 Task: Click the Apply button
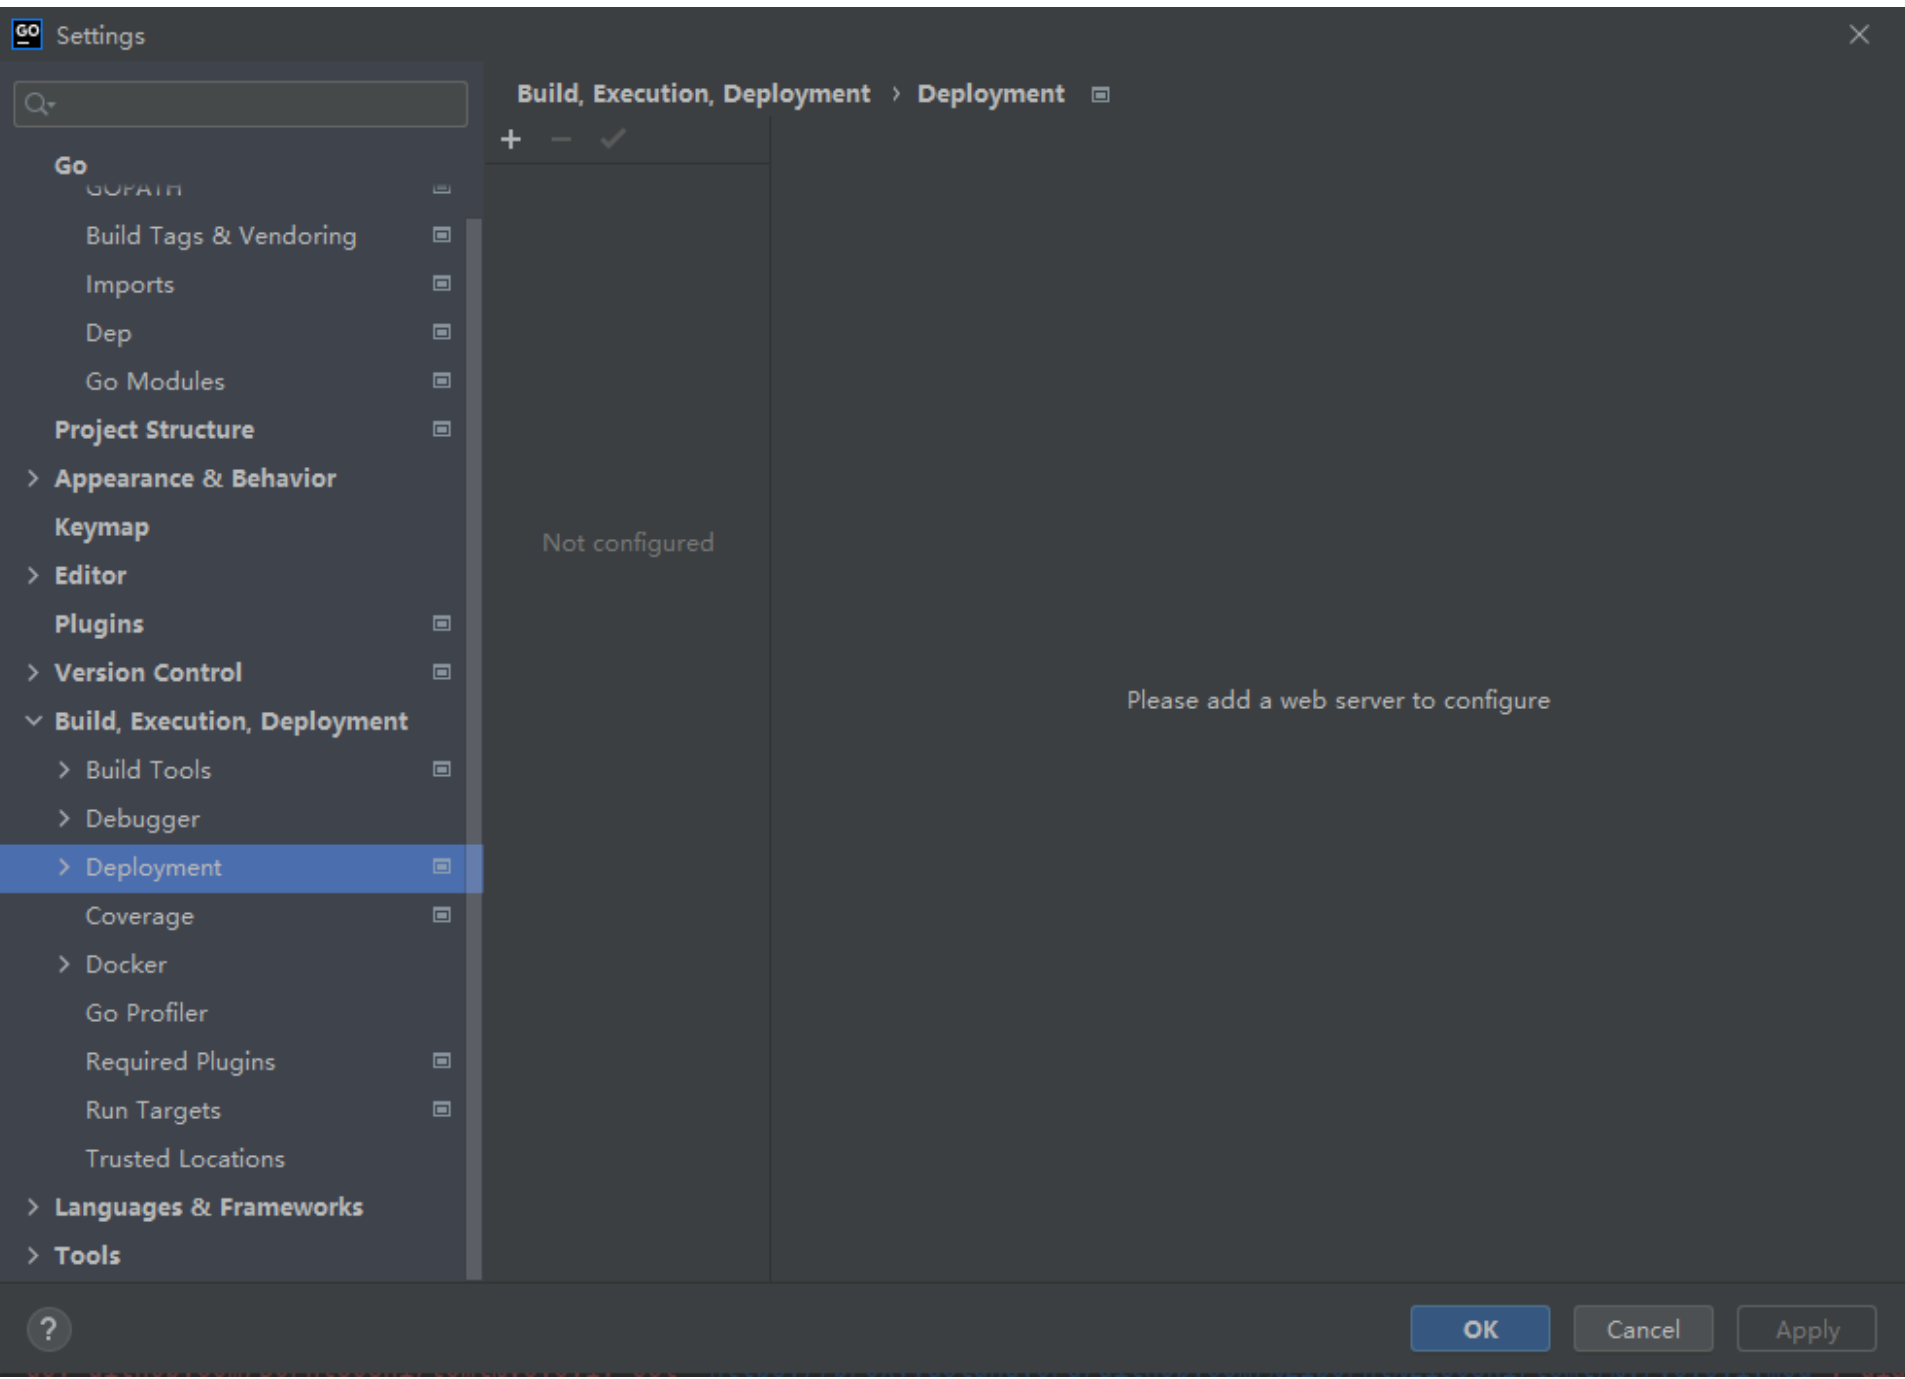coord(1807,1329)
